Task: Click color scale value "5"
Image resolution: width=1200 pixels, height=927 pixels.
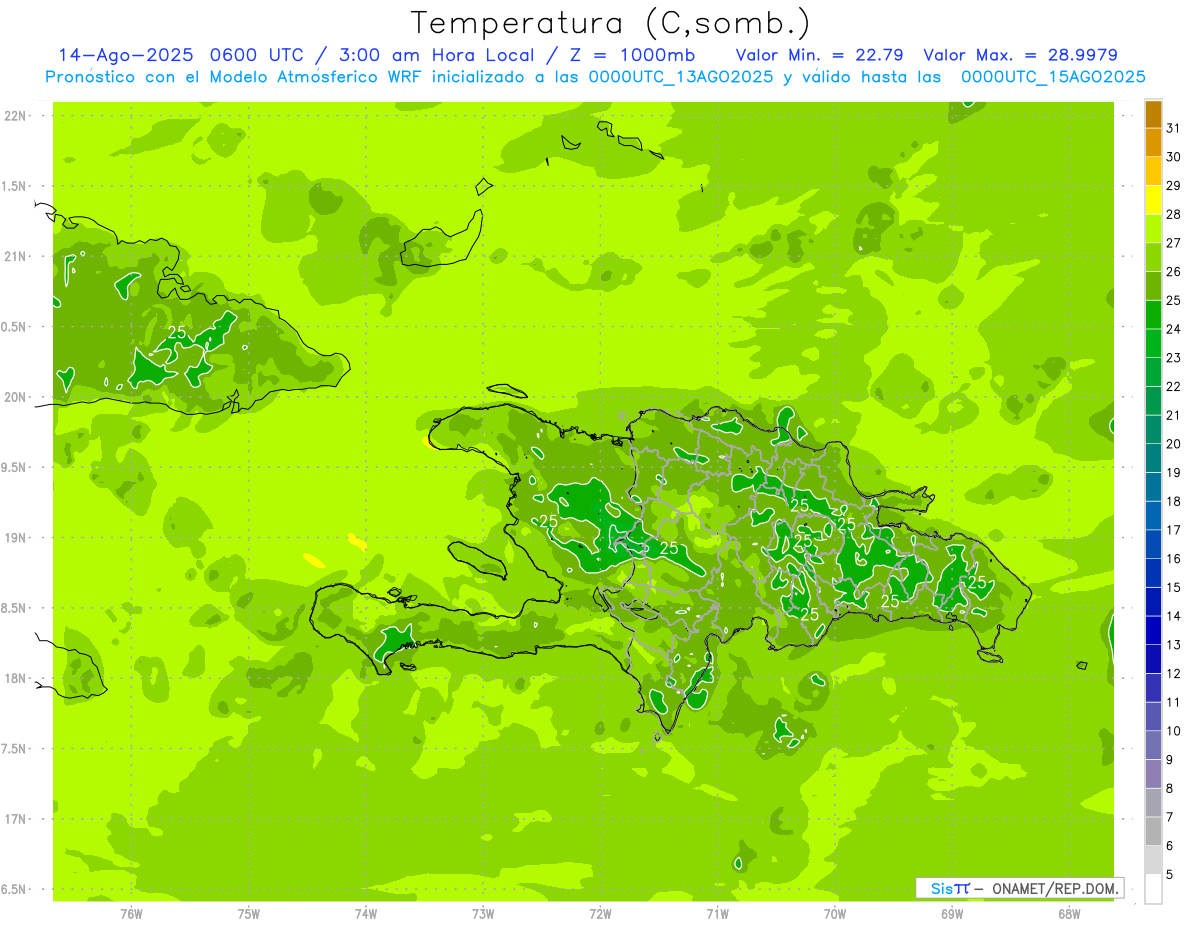Action: [x=1170, y=875]
